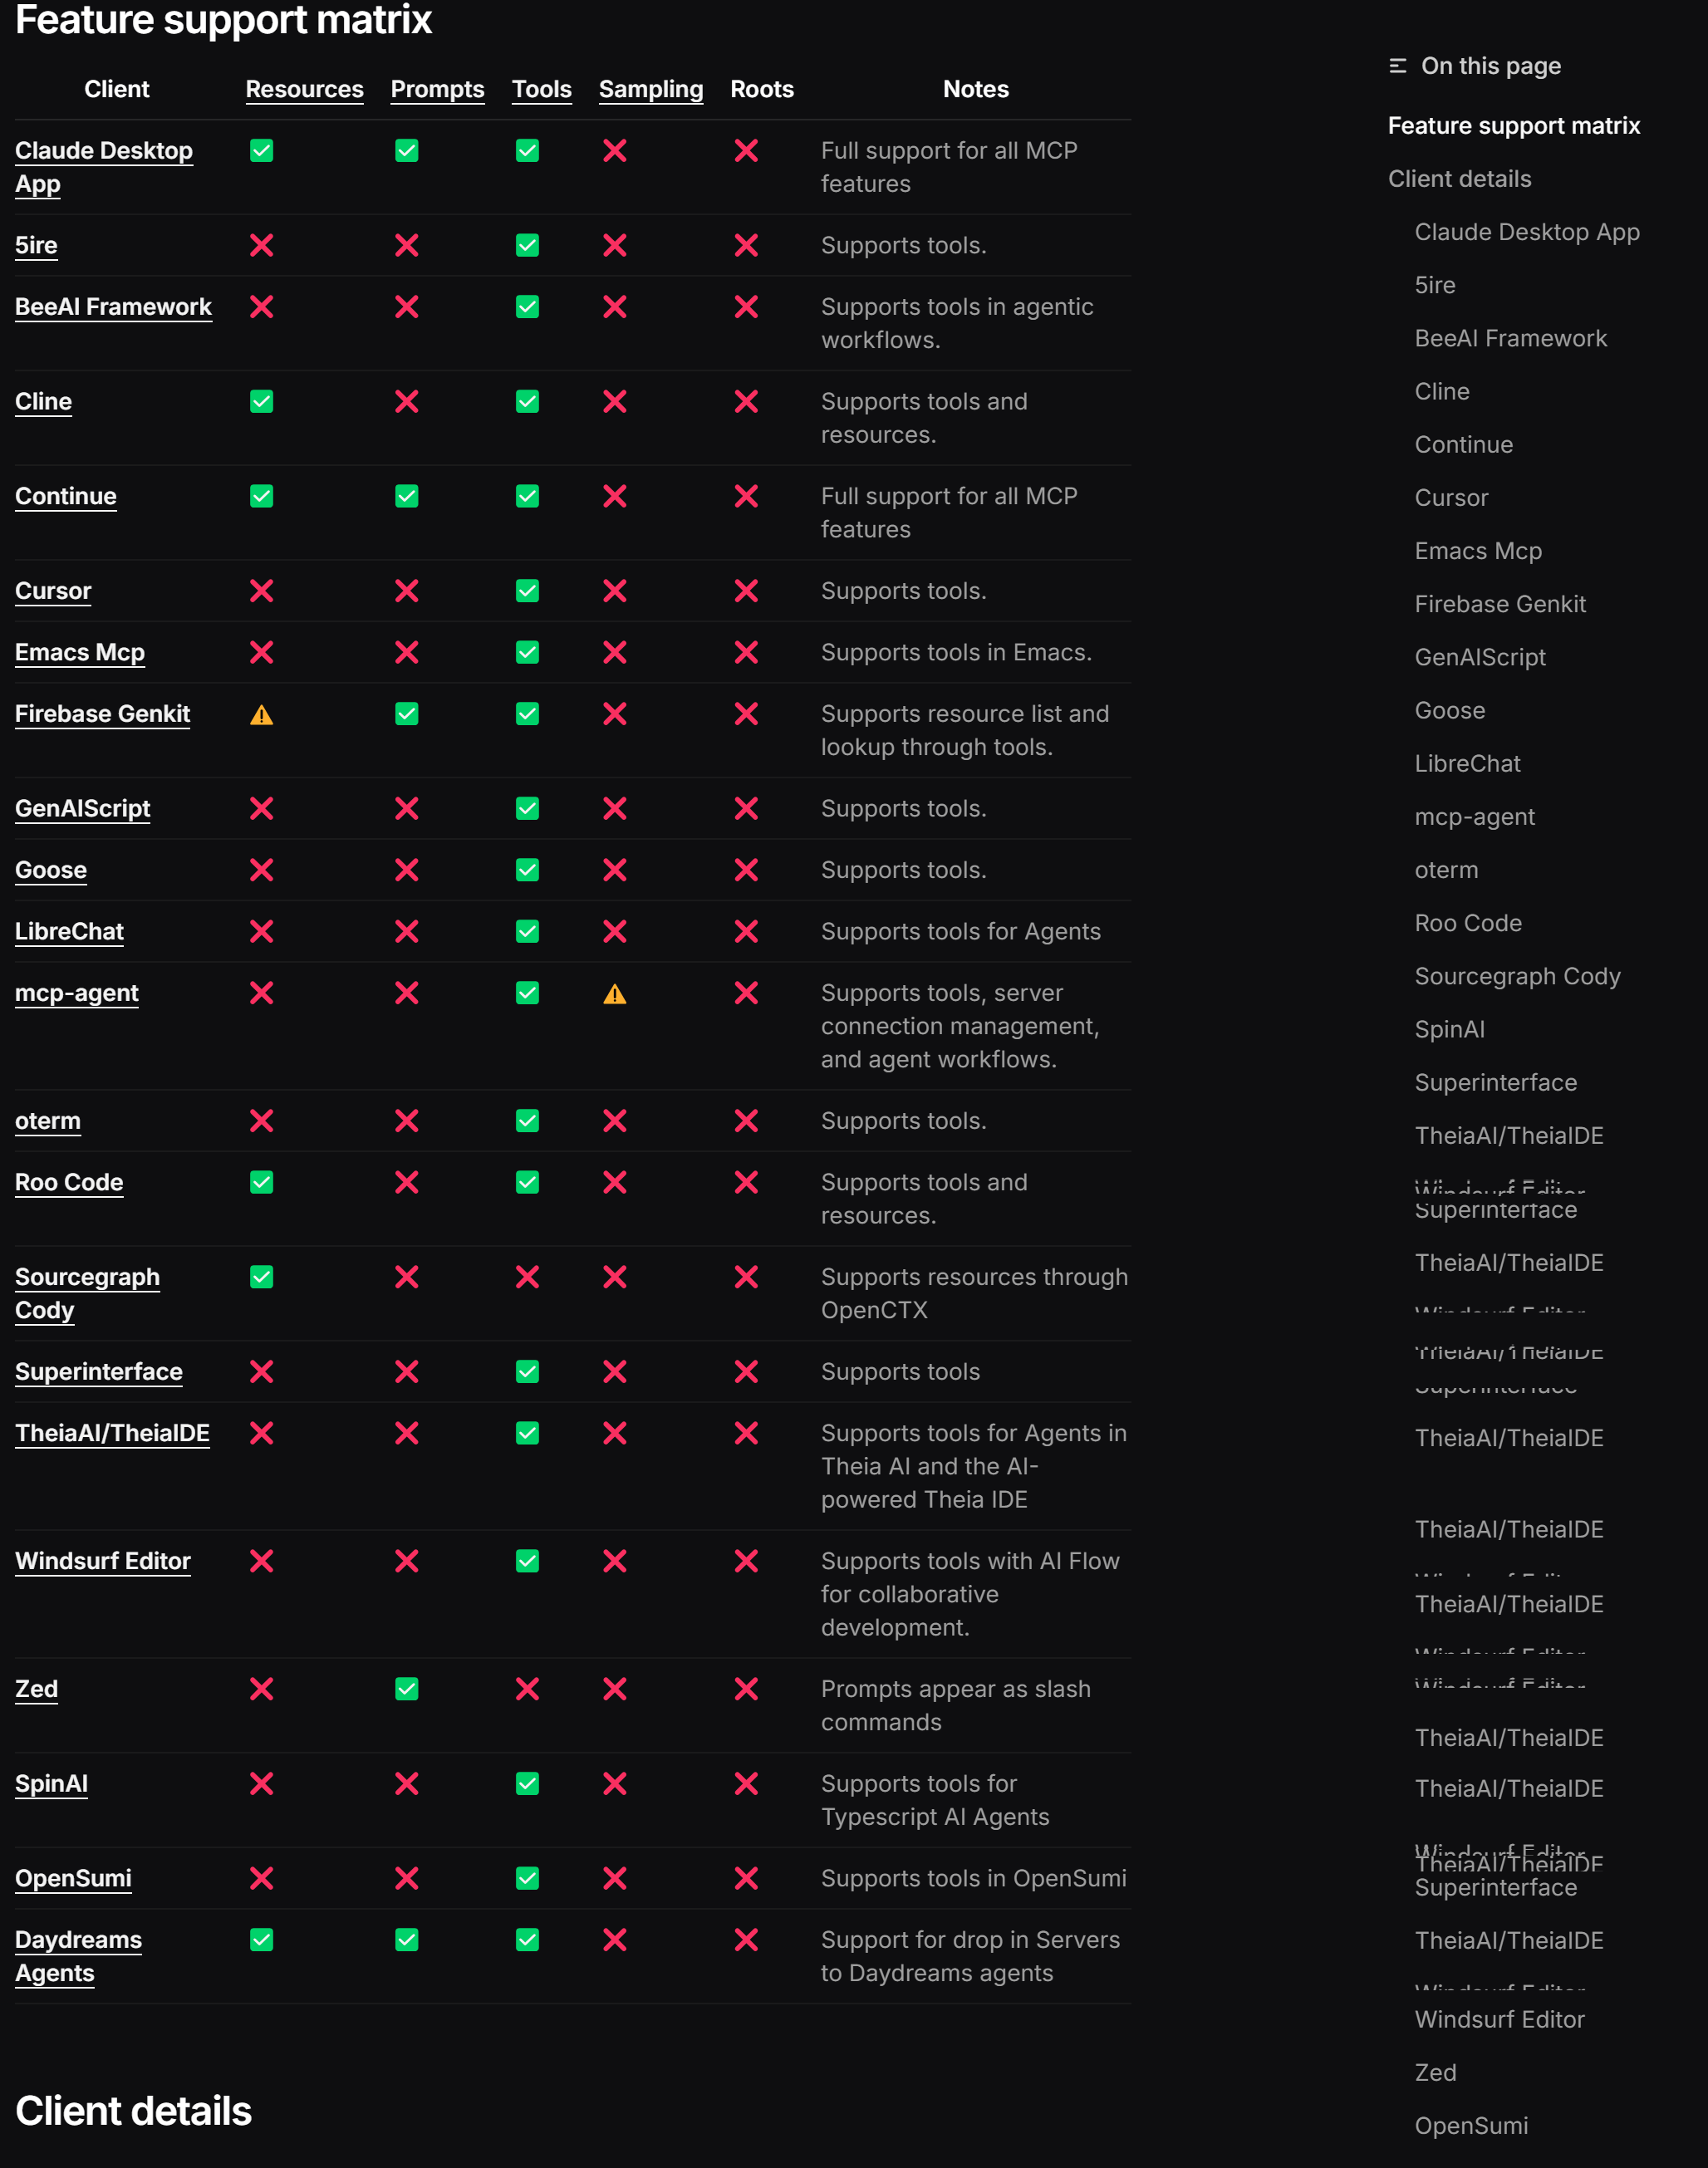Open the Windsurf Editor client link
Viewport: 1708px width, 2168px height.
coord(103,1561)
